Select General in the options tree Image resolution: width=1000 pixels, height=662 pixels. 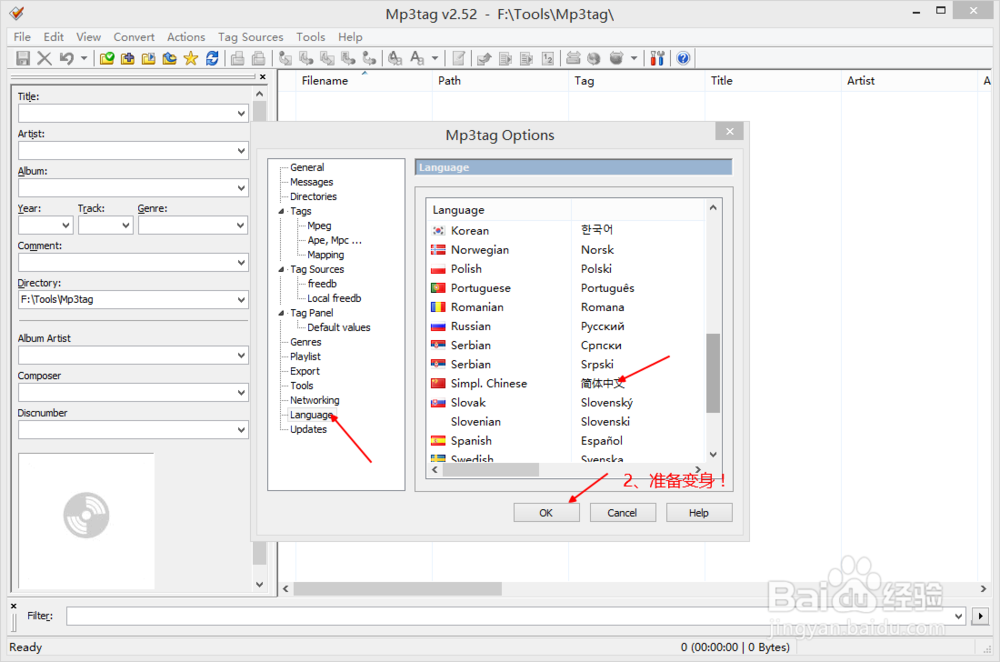(307, 167)
